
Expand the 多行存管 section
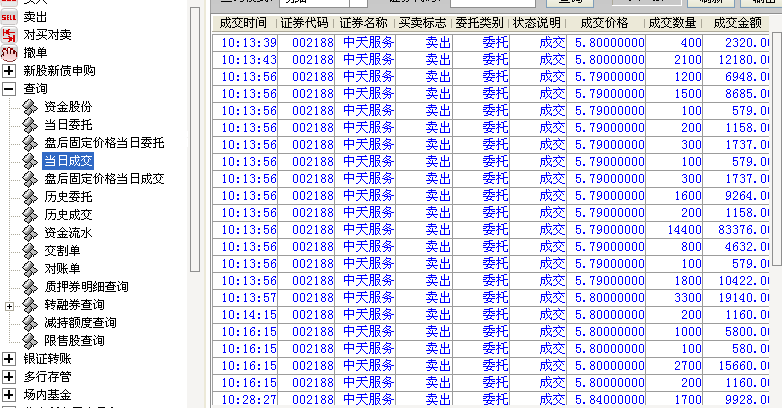[8, 377]
